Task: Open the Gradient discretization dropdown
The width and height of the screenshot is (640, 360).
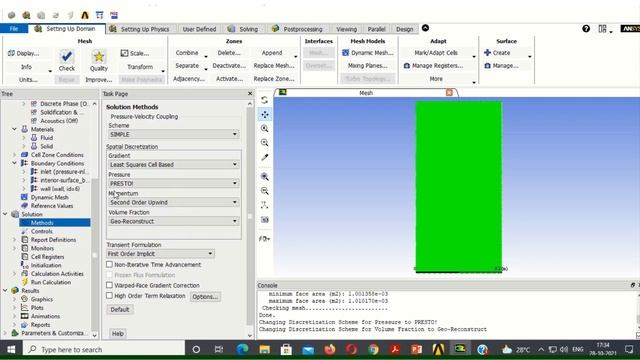Action: click(173, 164)
